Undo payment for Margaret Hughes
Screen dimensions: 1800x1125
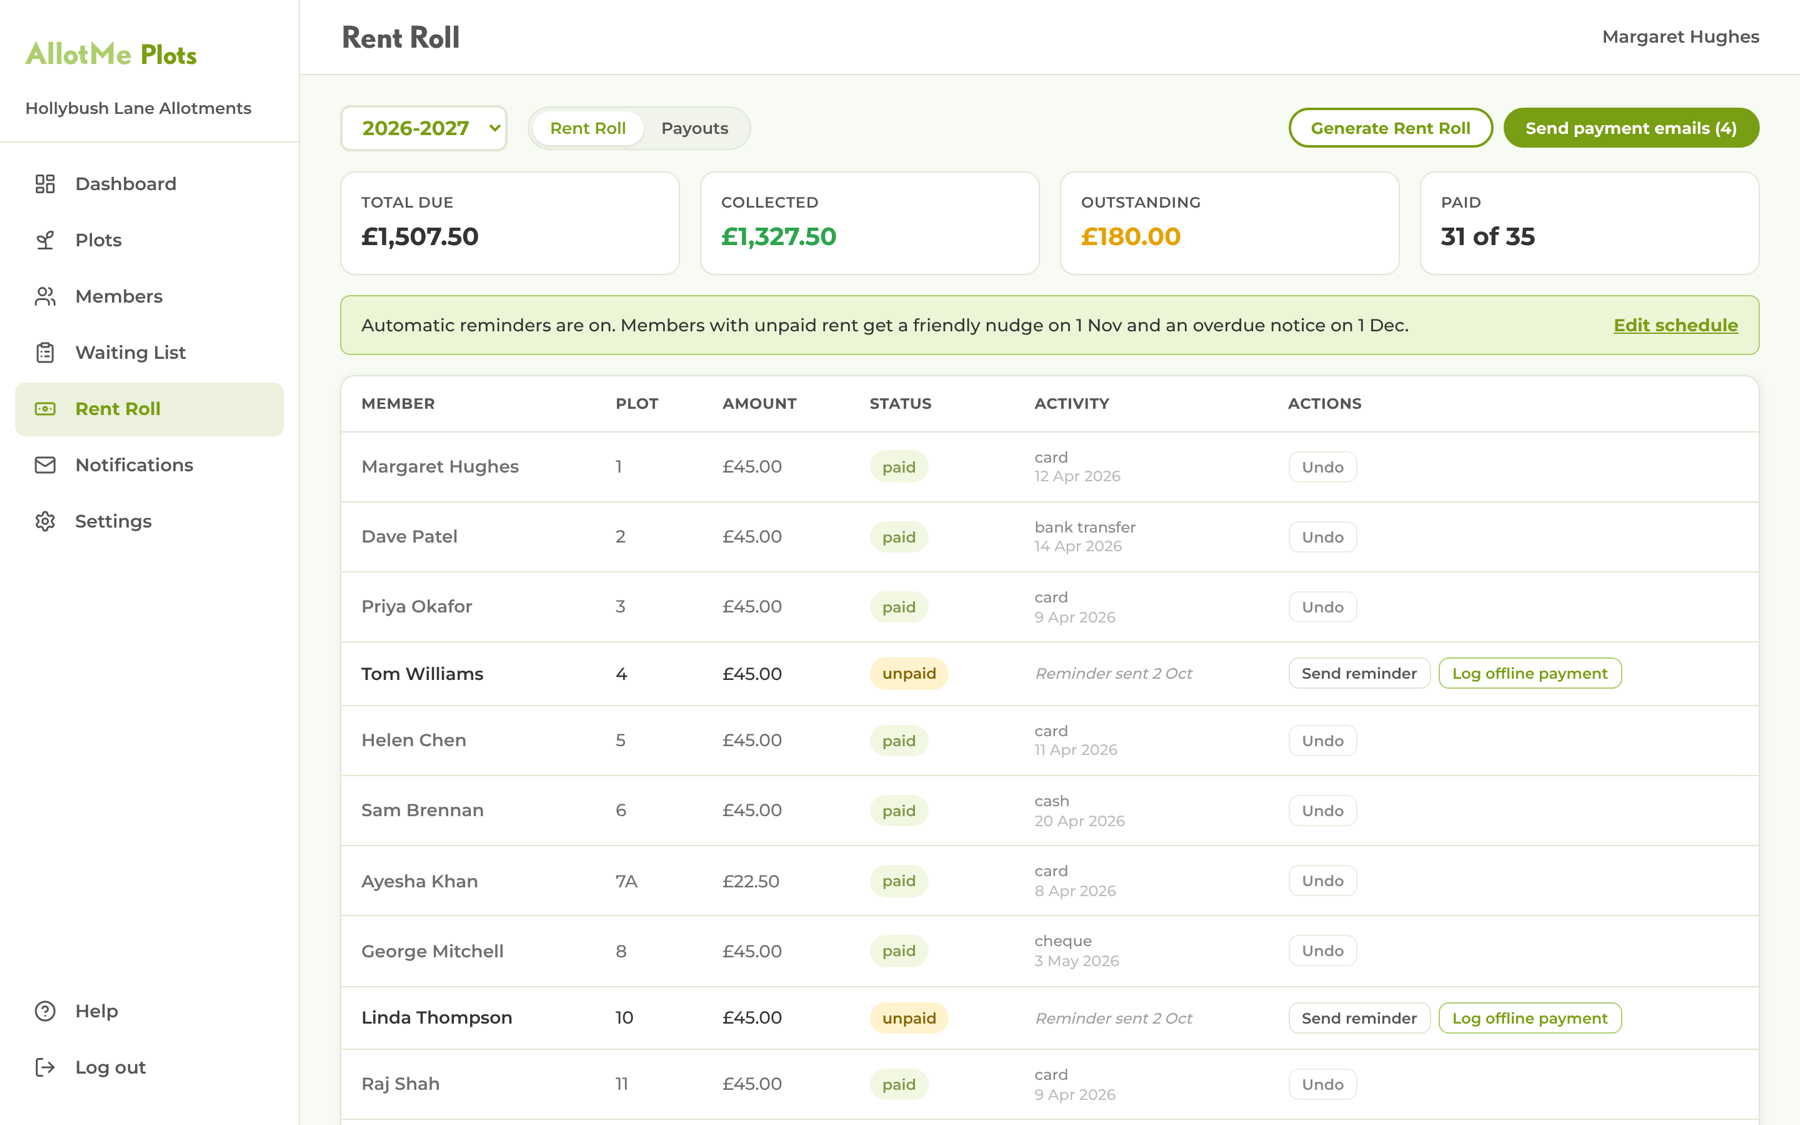[1322, 467]
